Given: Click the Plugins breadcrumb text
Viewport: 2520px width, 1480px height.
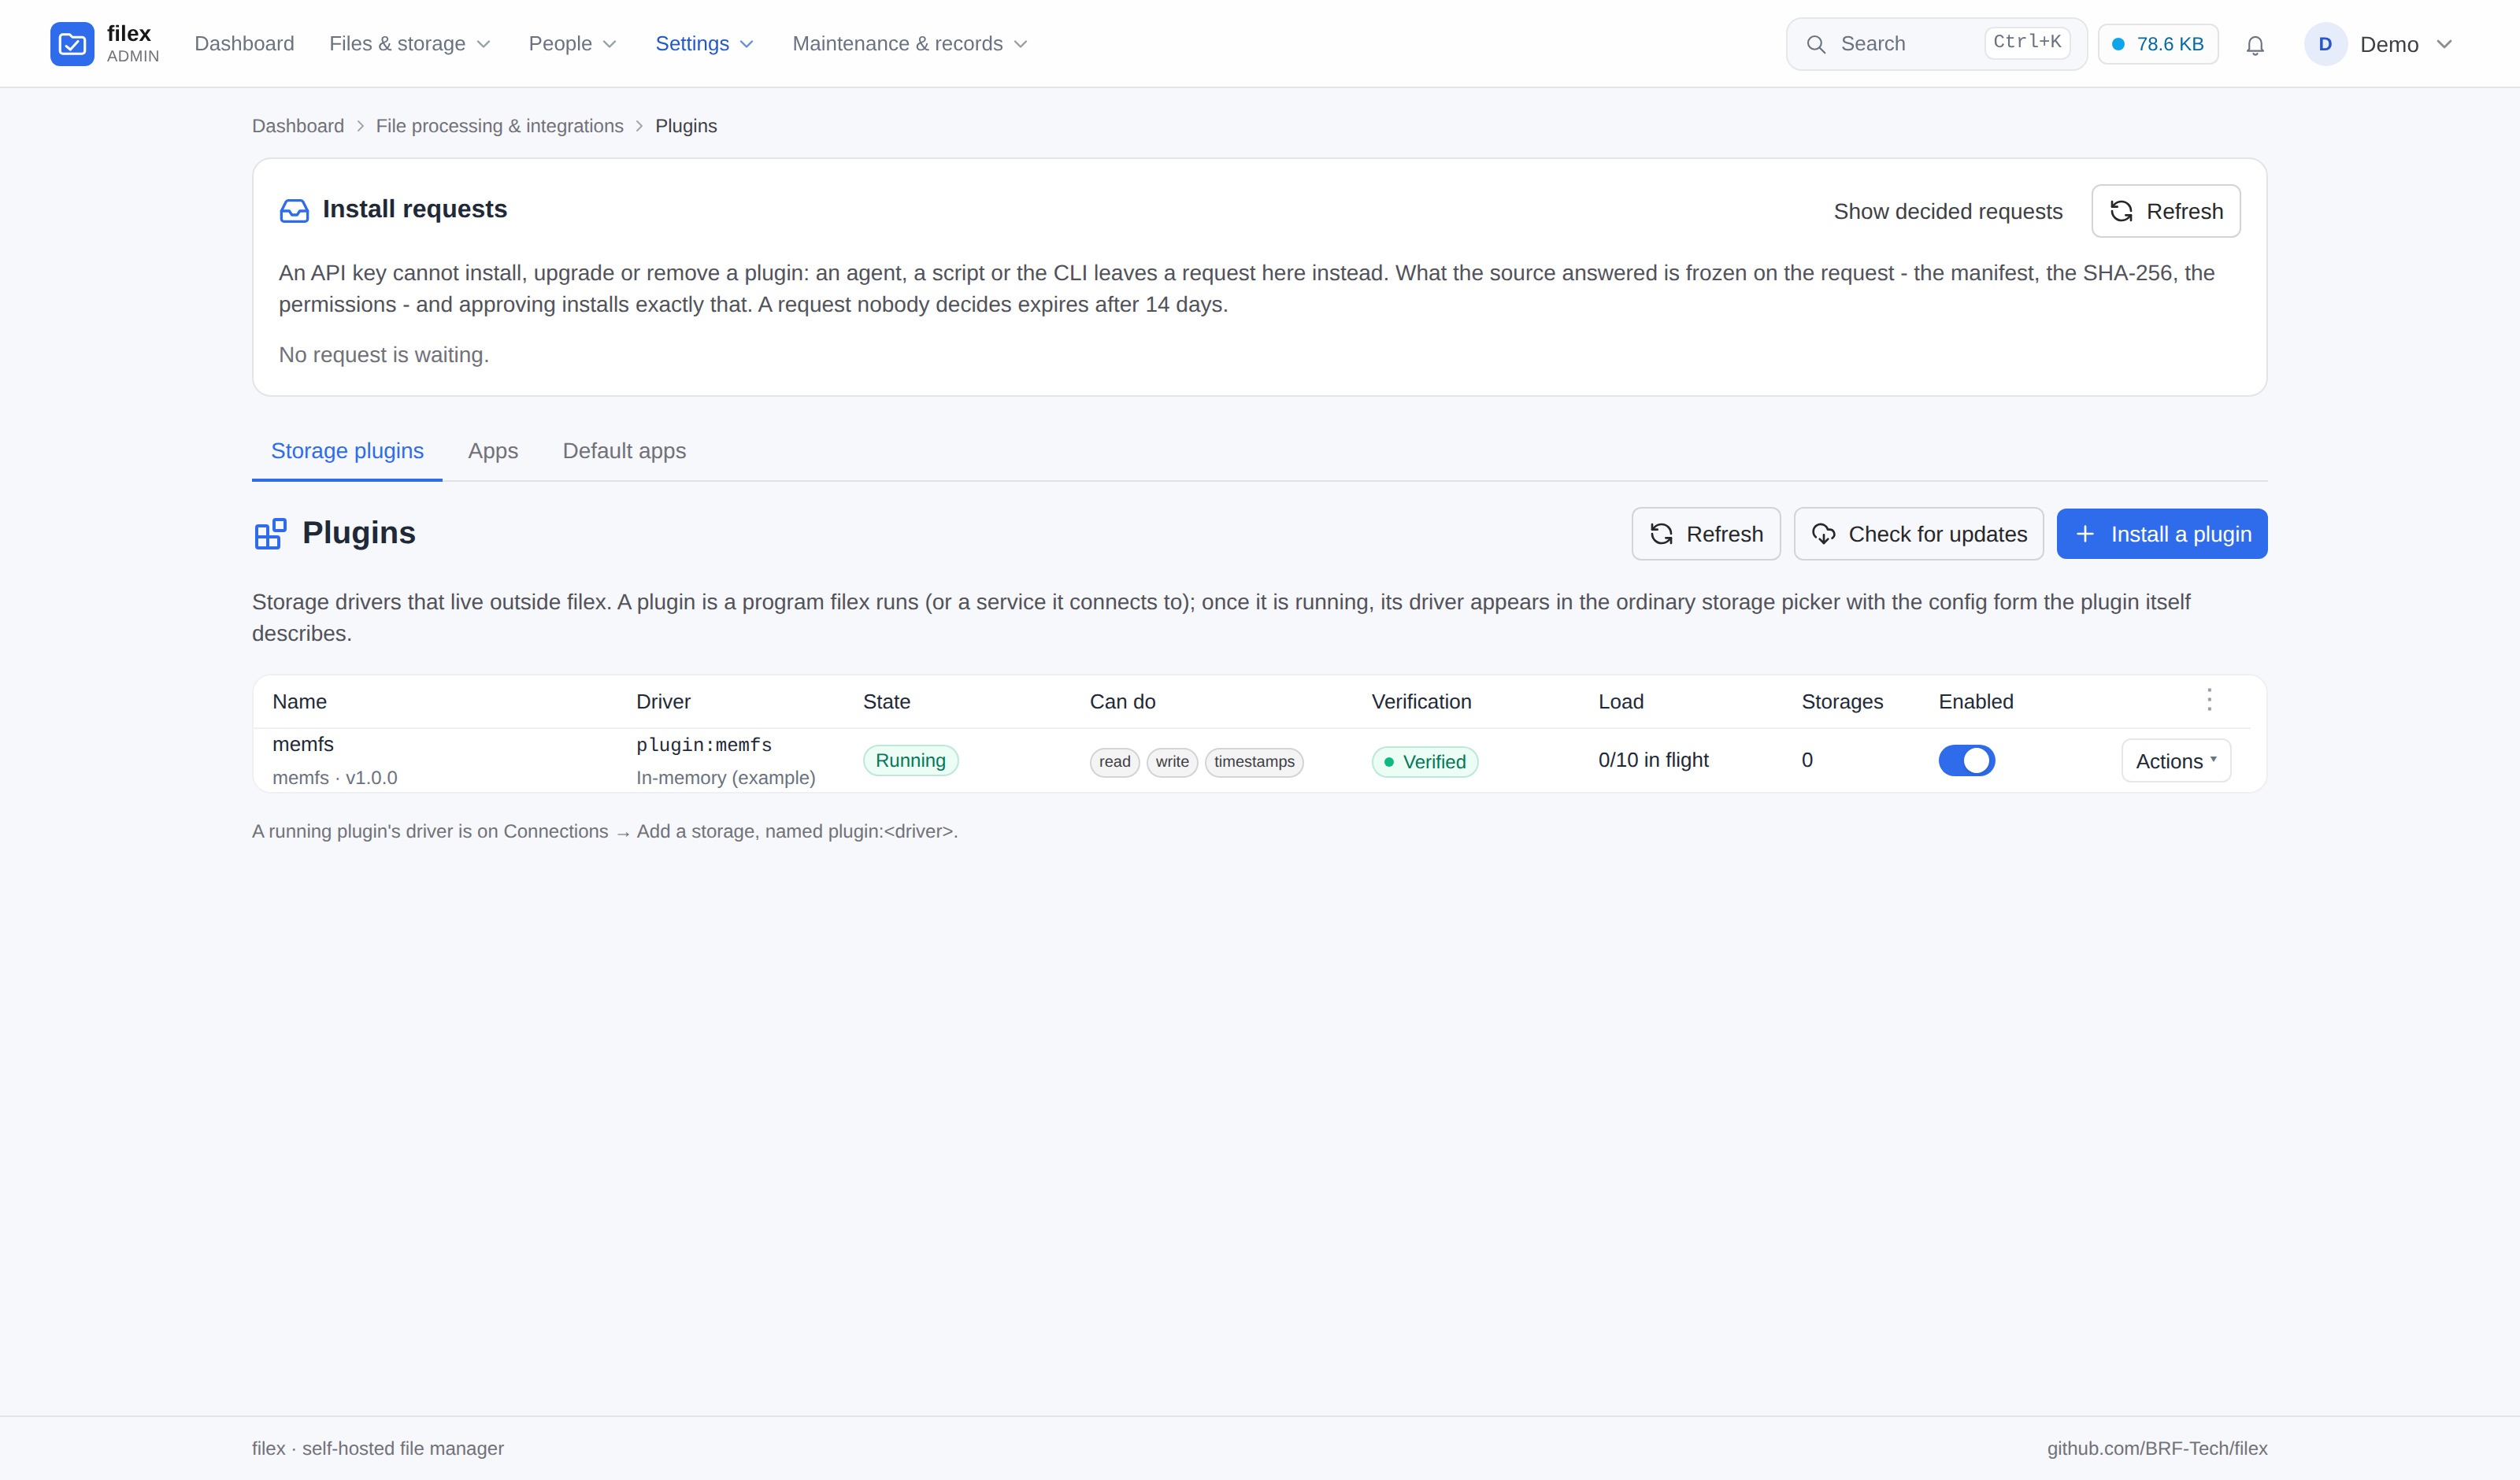Looking at the screenshot, I should pyautogui.click(x=686, y=126).
